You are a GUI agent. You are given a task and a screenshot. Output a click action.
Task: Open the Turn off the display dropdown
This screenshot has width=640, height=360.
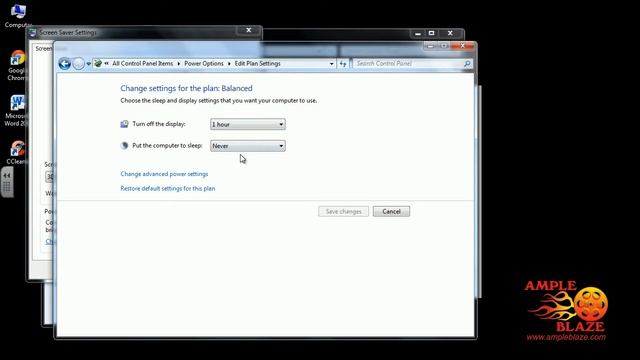coord(248,124)
